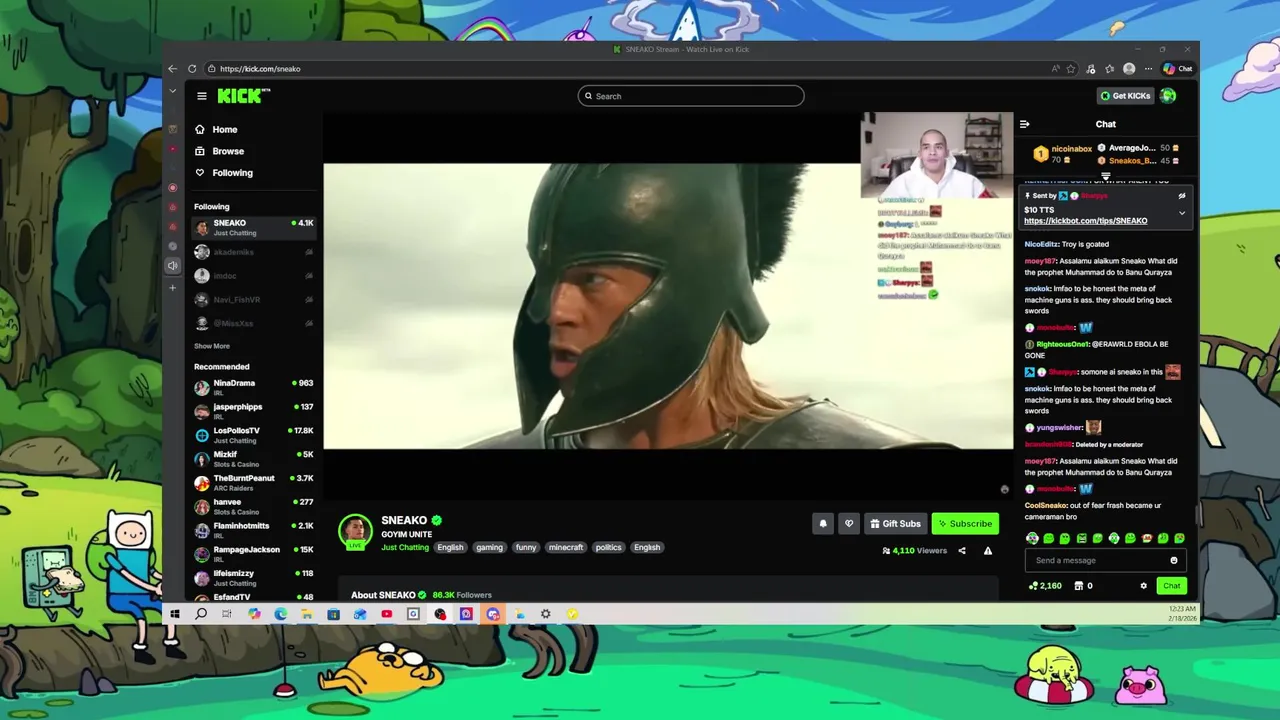Click the notification bell for SNEAKO
Image resolution: width=1280 pixels, height=720 pixels.
pyautogui.click(x=823, y=523)
